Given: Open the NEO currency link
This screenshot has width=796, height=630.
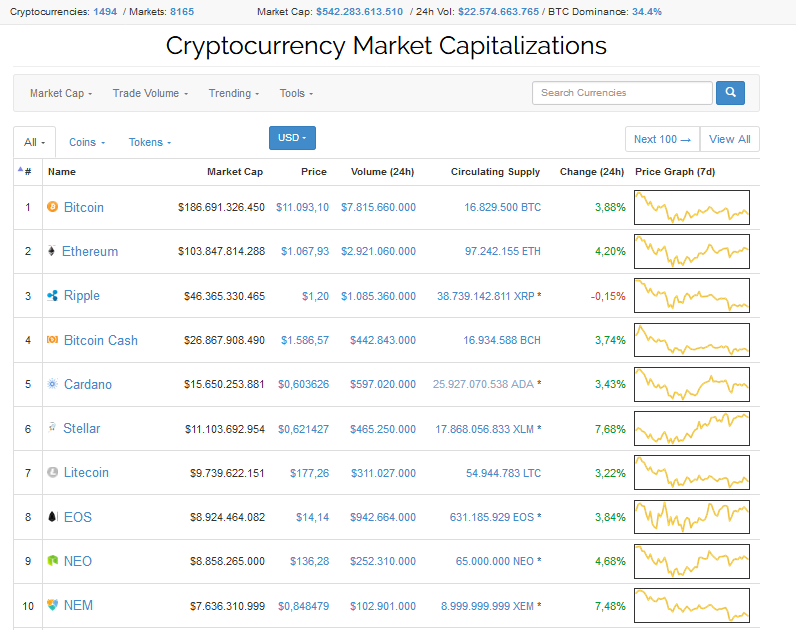Looking at the screenshot, I should (x=78, y=561).
